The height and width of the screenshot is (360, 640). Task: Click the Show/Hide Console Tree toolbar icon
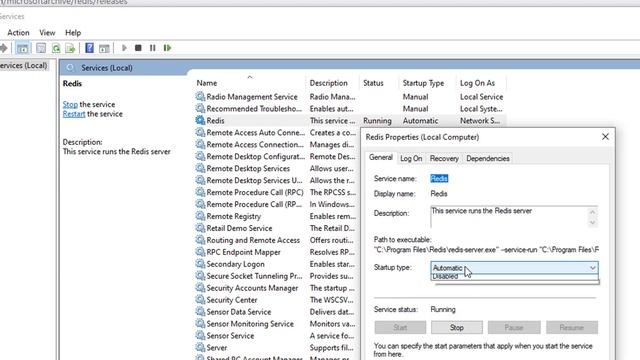[x=22, y=48]
